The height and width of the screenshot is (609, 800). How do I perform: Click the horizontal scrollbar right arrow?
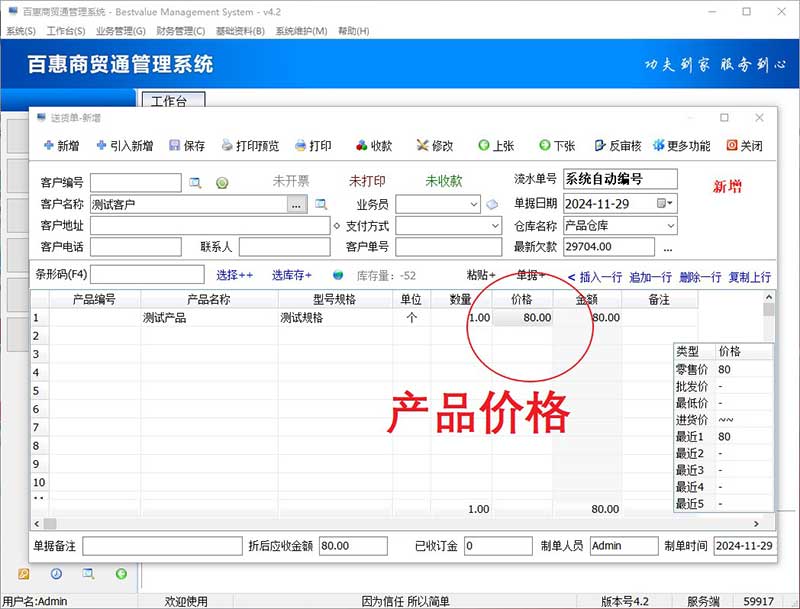click(x=756, y=524)
